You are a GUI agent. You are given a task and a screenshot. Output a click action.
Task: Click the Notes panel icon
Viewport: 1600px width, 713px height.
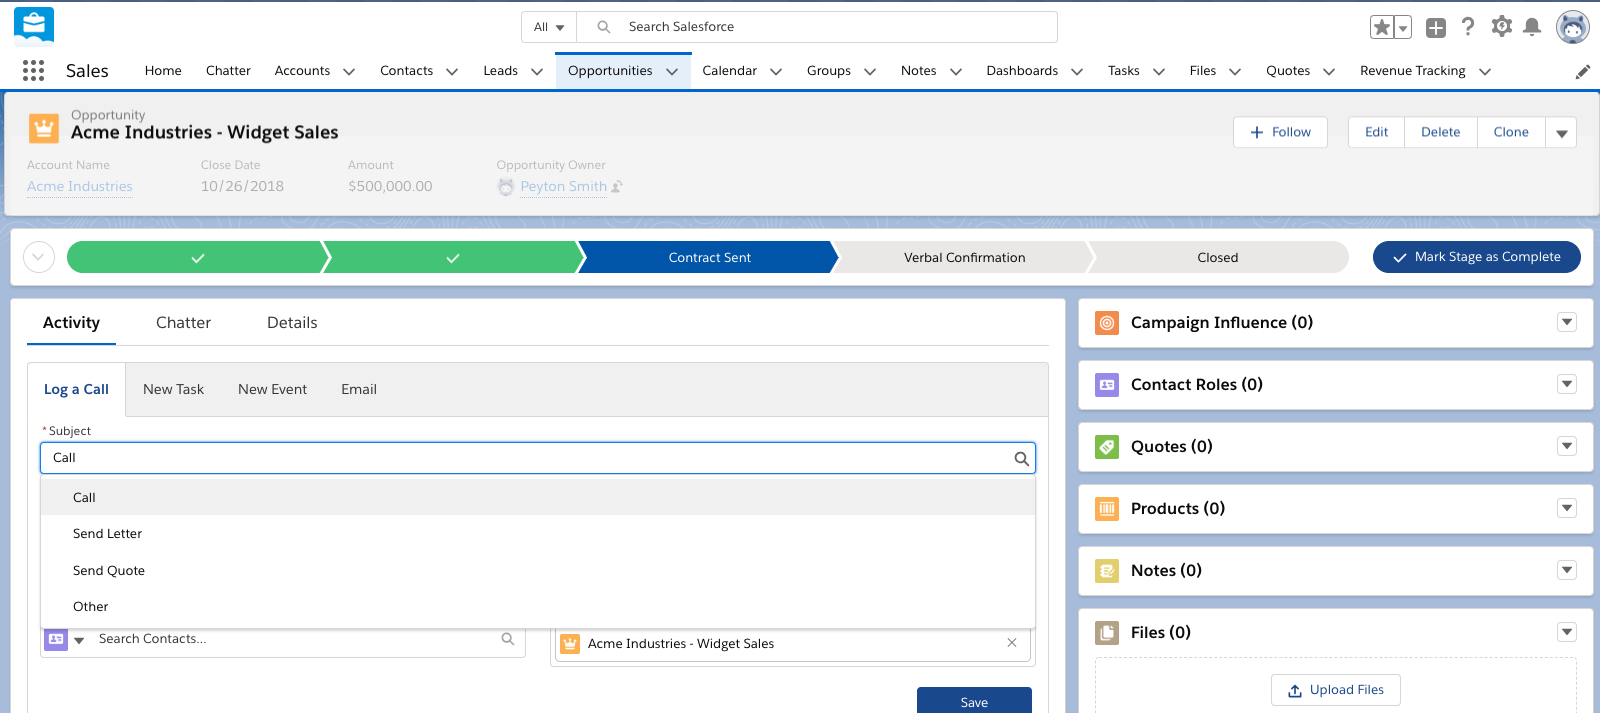point(1107,571)
